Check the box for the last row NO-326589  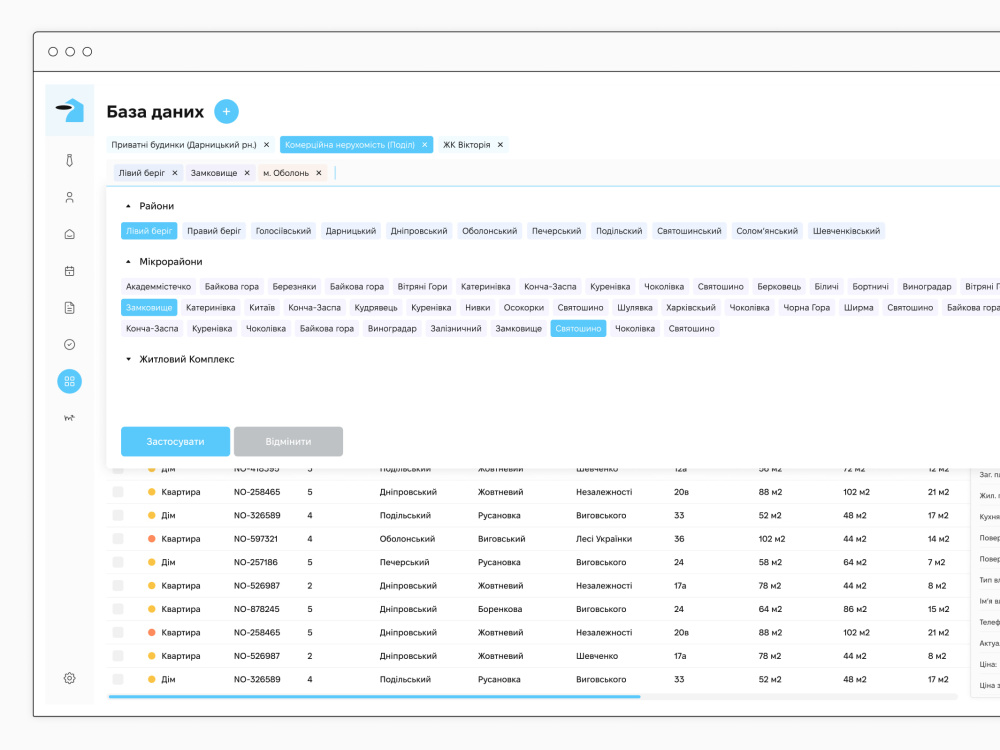click(x=118, y=679)
